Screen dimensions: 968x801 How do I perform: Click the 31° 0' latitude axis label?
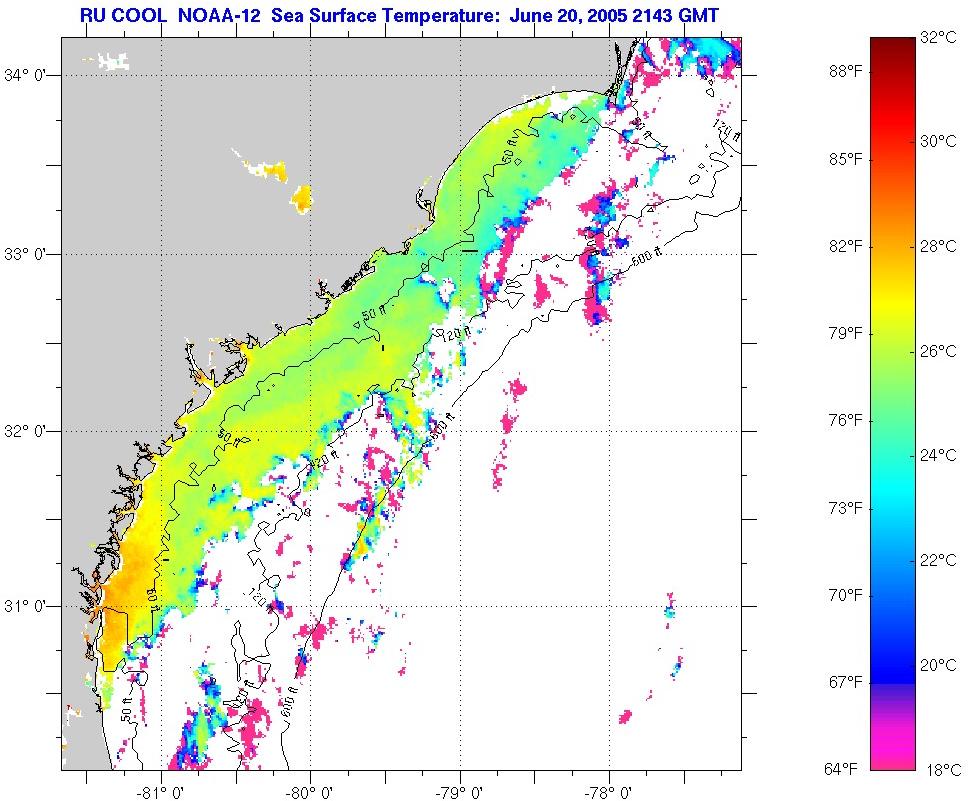[x=29, y=606]
